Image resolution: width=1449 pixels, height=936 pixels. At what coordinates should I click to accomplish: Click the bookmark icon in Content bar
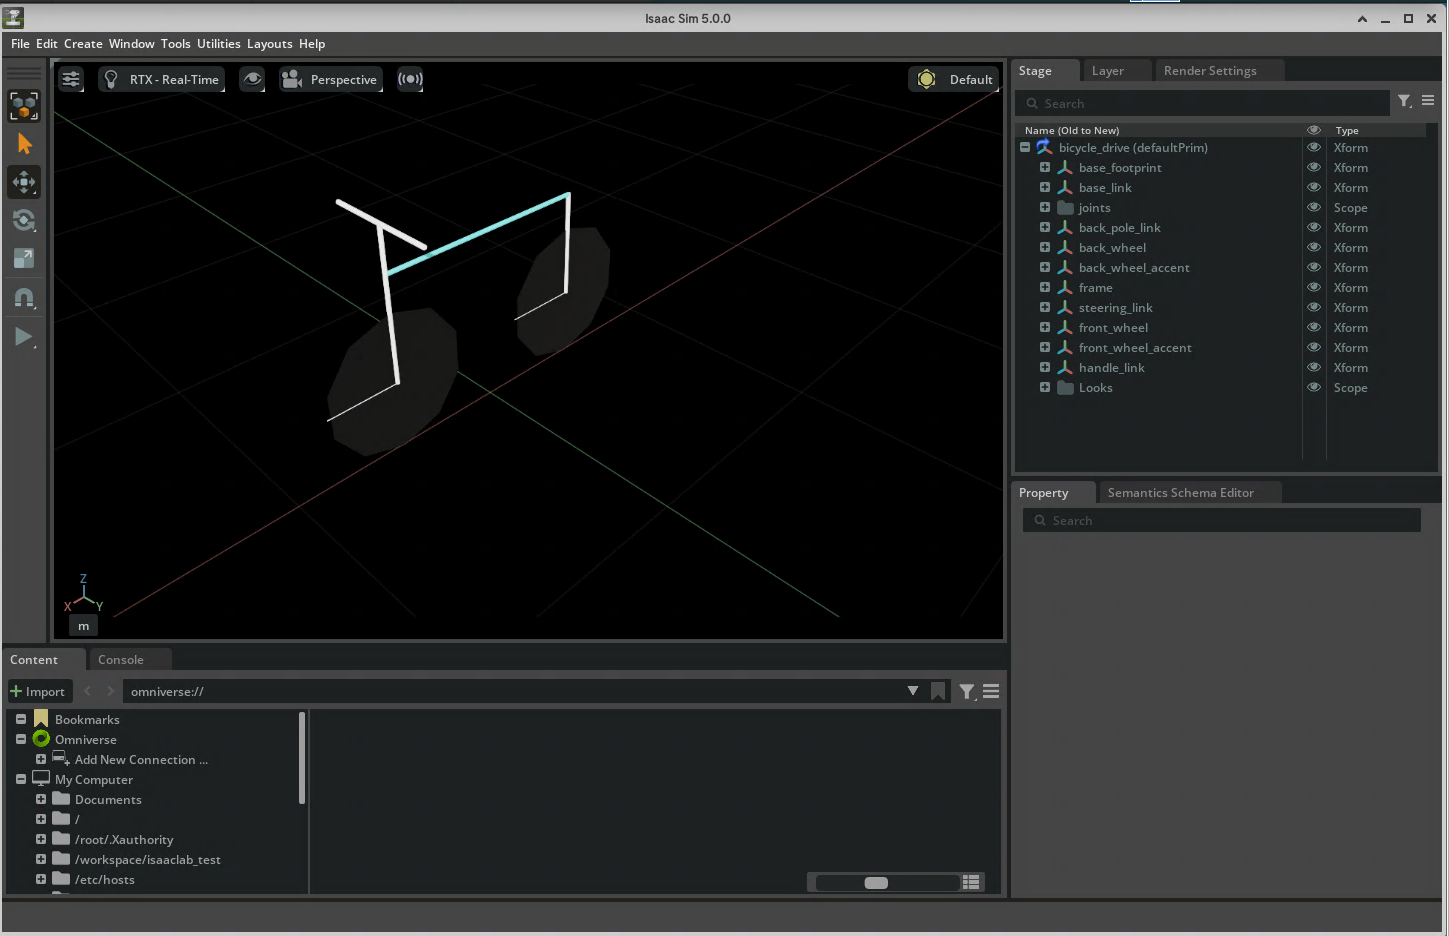click(x=938, y=691)
